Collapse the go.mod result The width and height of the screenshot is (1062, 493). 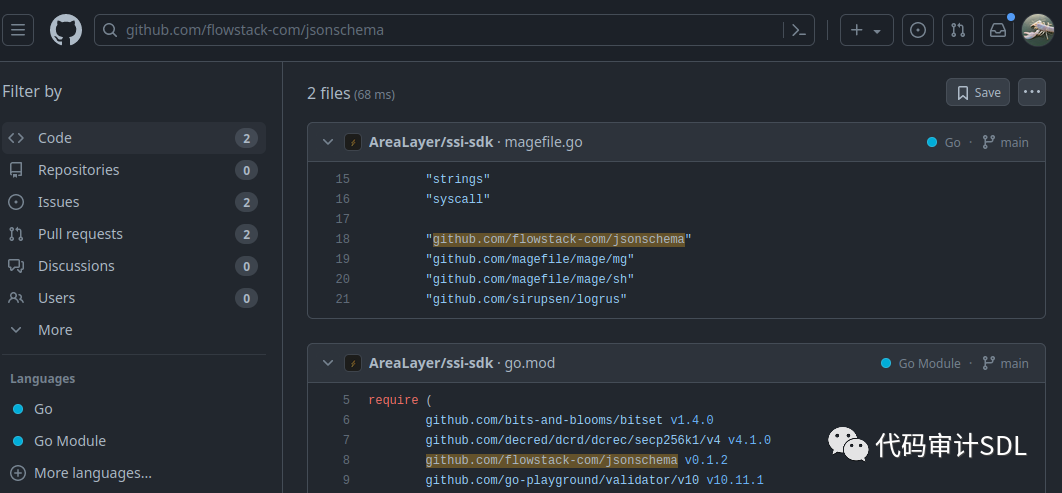coord(327,363)
